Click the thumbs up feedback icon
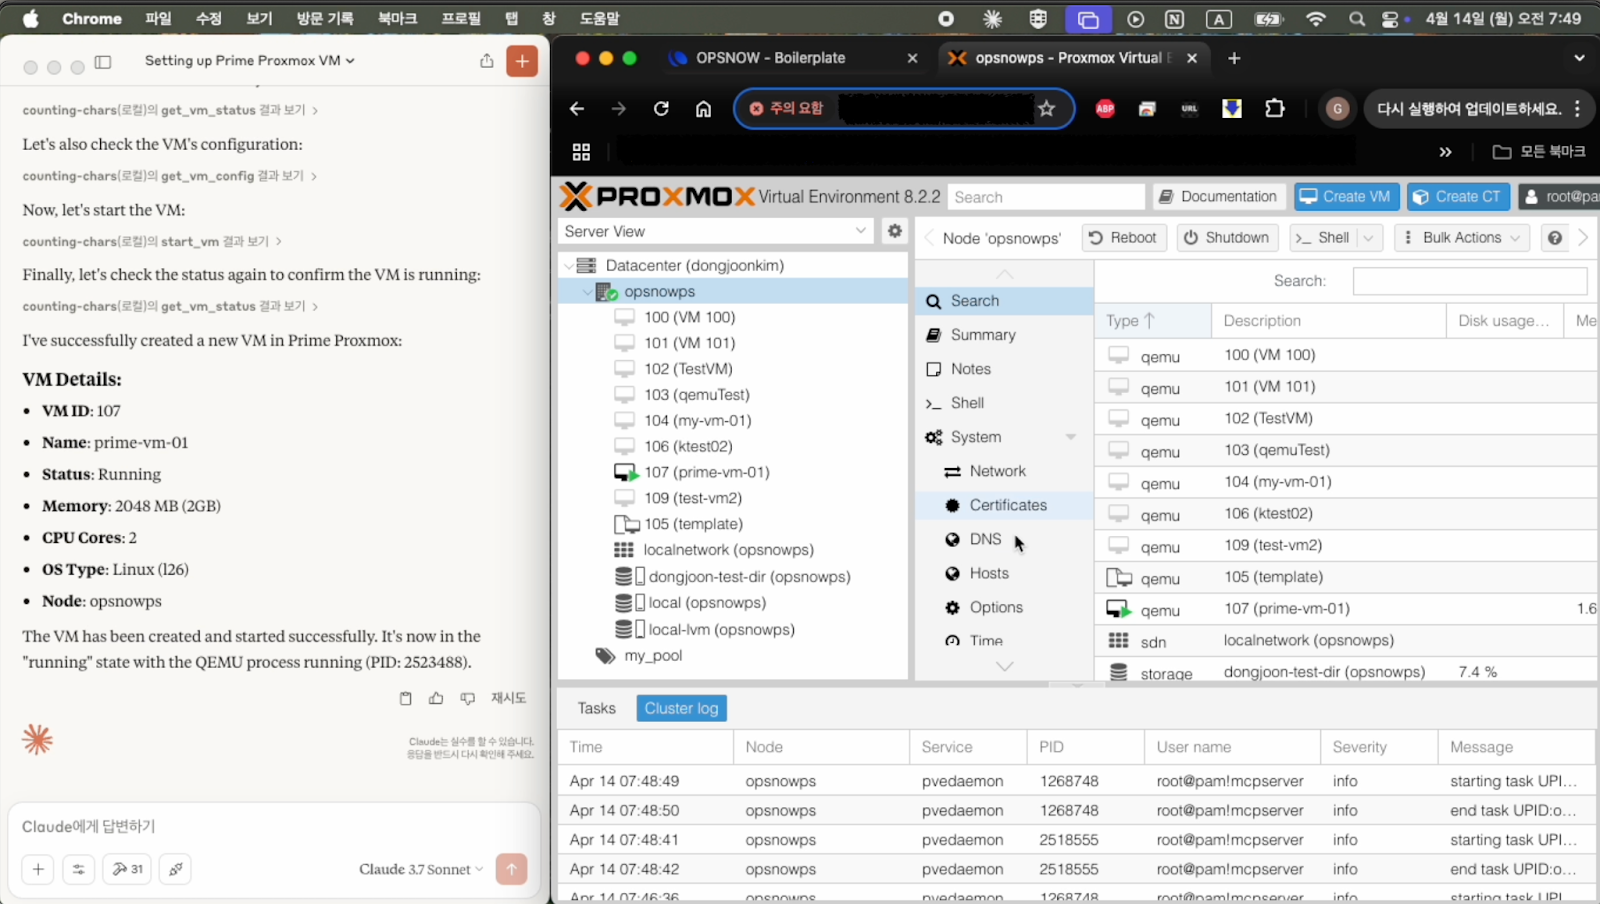Viewport: 1600px width, 904px height. tap(436, 698)
